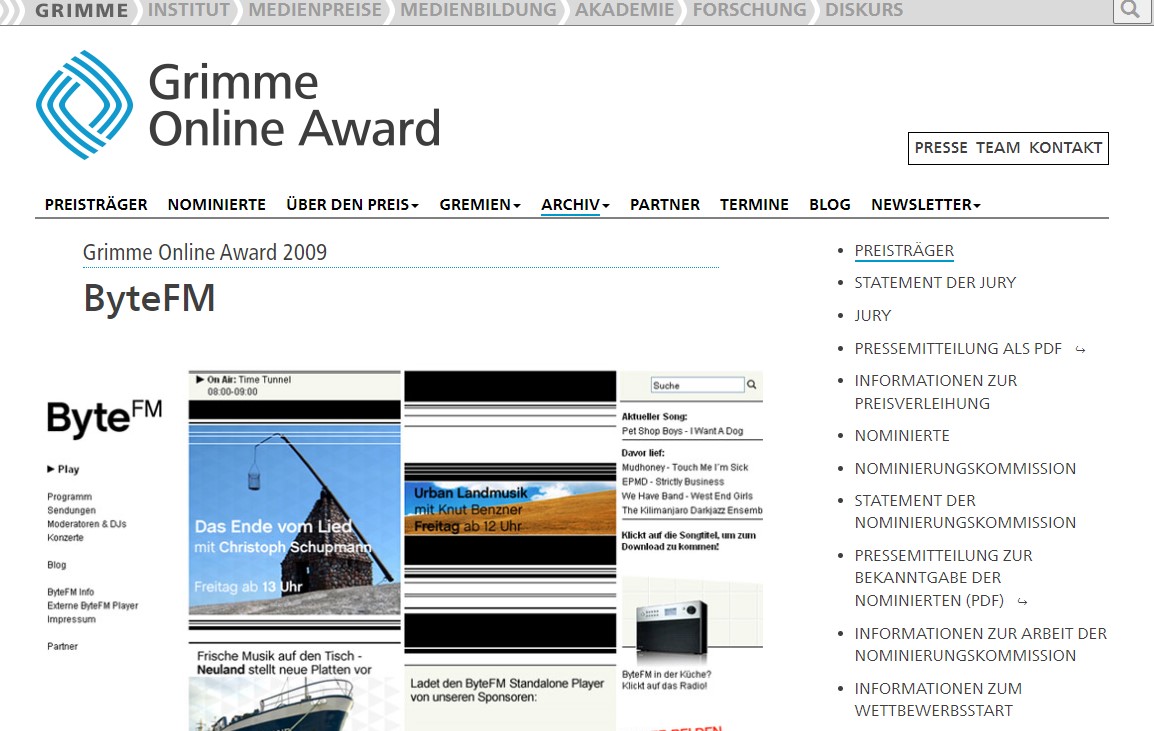
Task: Open NOMINIERTE in main navigation
Action: pyautogui.click(x=216, y=205)
